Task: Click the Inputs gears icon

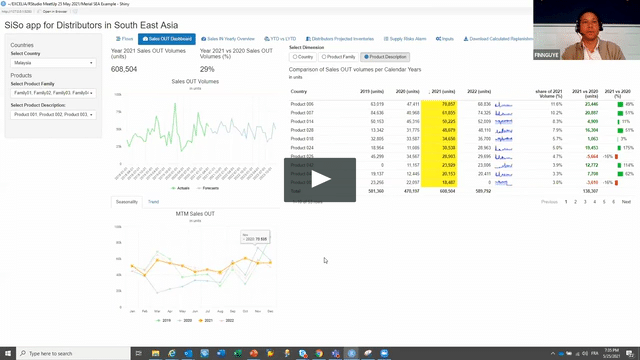Action: coord(438,39)
